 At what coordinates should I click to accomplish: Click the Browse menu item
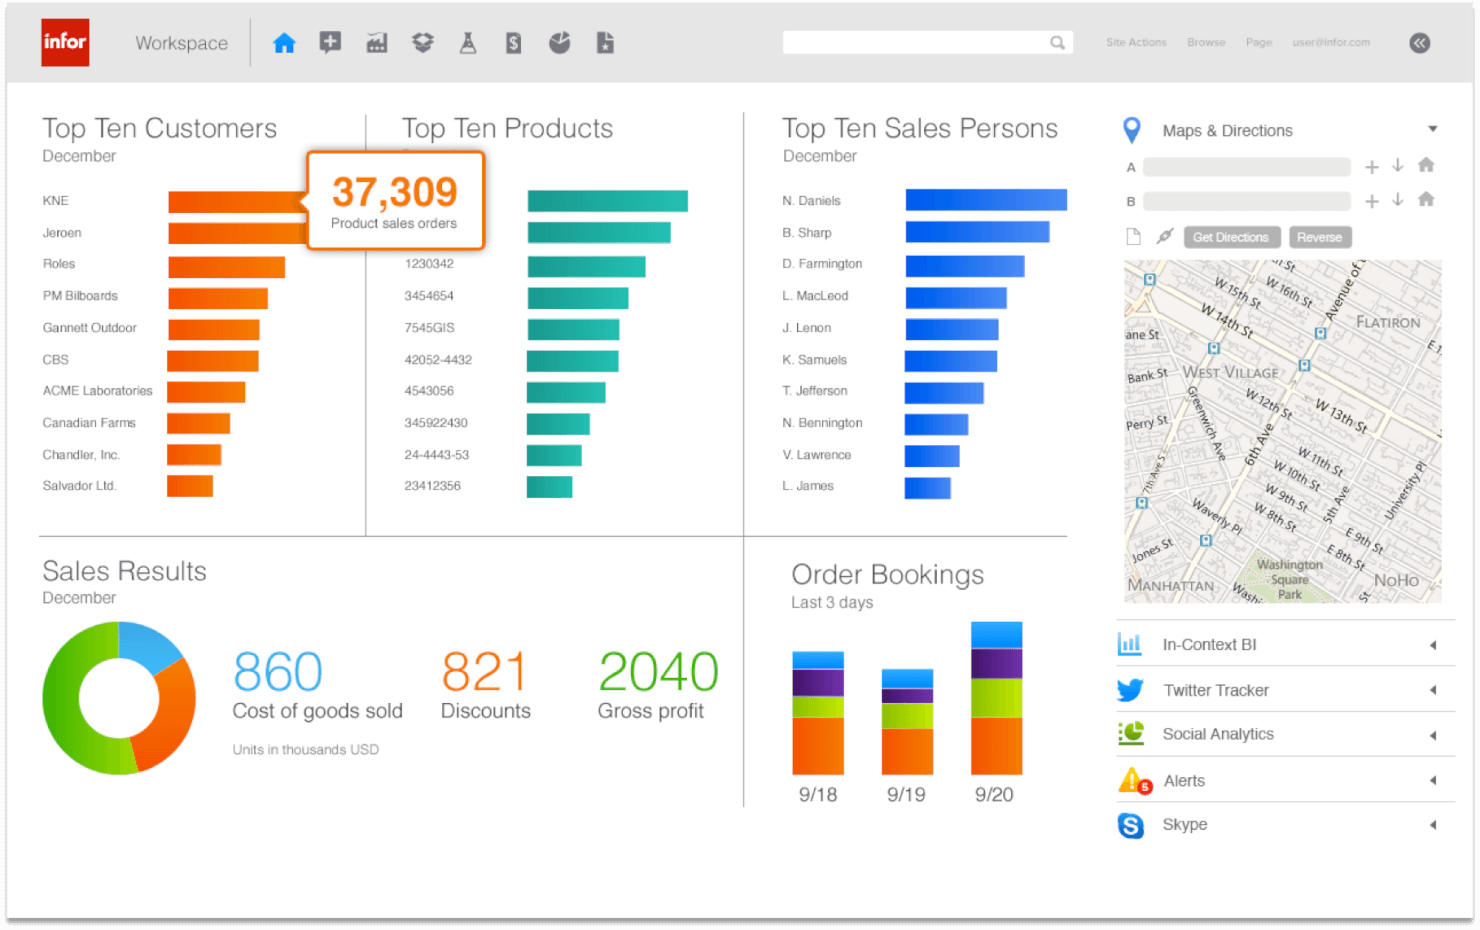(1206, 42)
